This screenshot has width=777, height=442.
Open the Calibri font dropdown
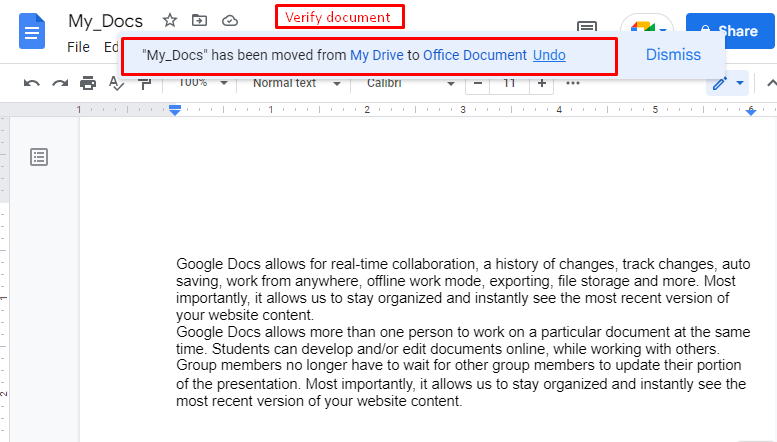[x=411, y=83]
